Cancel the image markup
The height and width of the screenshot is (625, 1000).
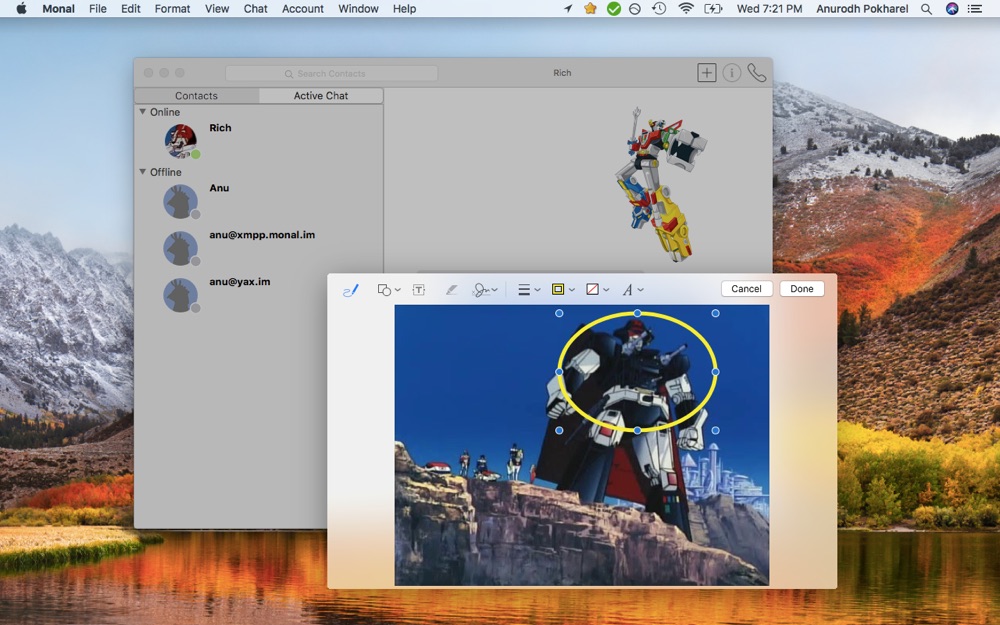746,289
